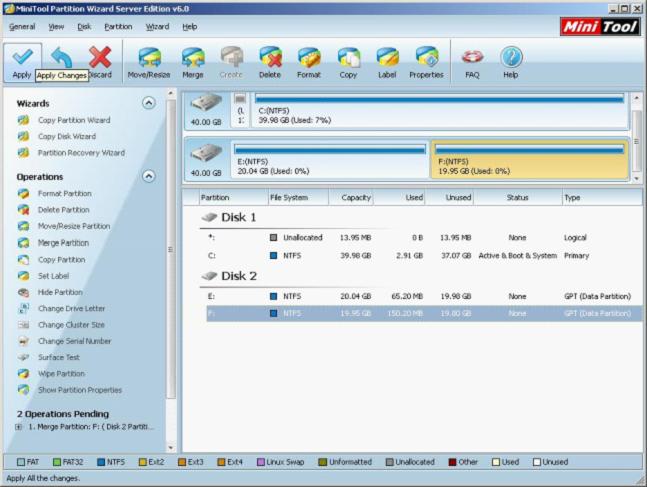Expand the pending Merge Partition operation
This screenshot has height=487, width=647.
(x=20, y=427)
